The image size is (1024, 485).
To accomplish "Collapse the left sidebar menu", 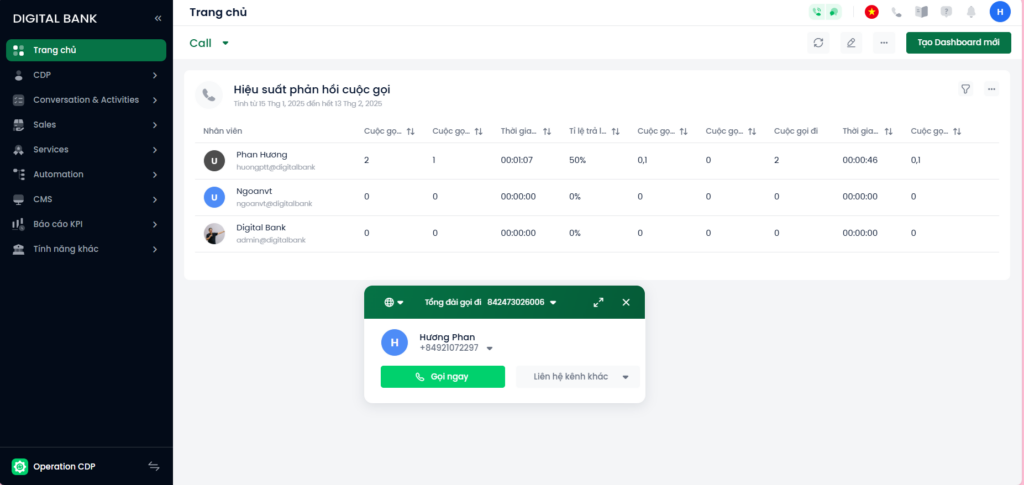I will pyautogui.click(x=157, y=18).
